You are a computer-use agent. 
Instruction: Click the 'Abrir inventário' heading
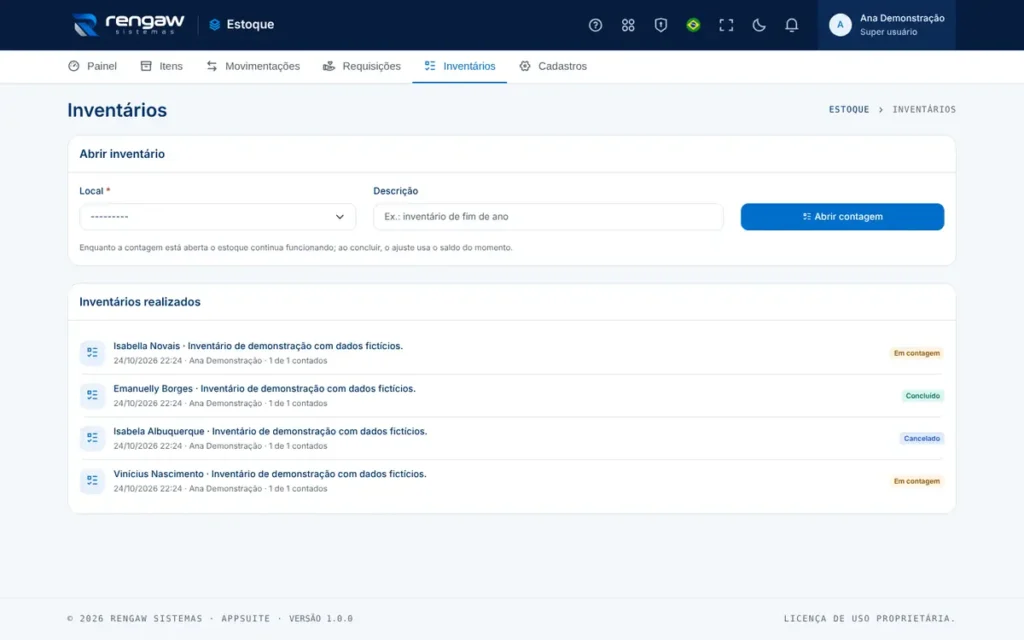(x=122, y=154)
